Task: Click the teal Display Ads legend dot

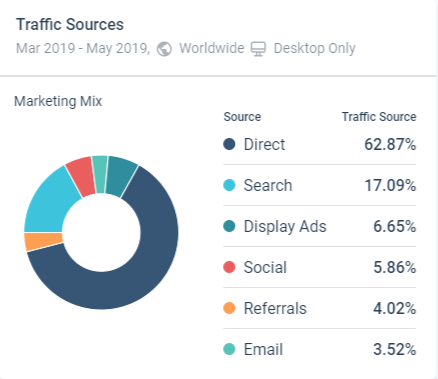Action: (x=229, y=226)
